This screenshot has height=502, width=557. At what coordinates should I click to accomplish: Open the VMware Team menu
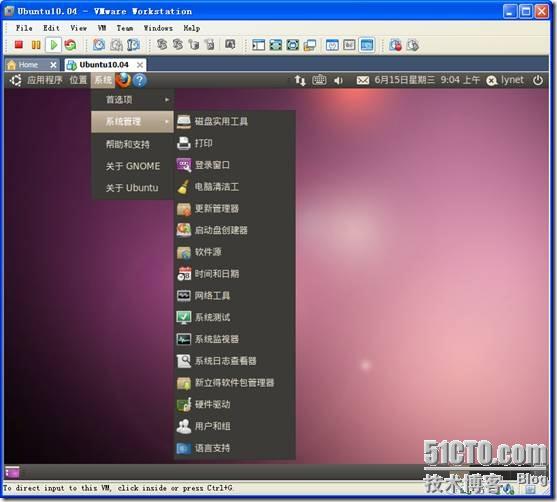(x=125, y=28)
